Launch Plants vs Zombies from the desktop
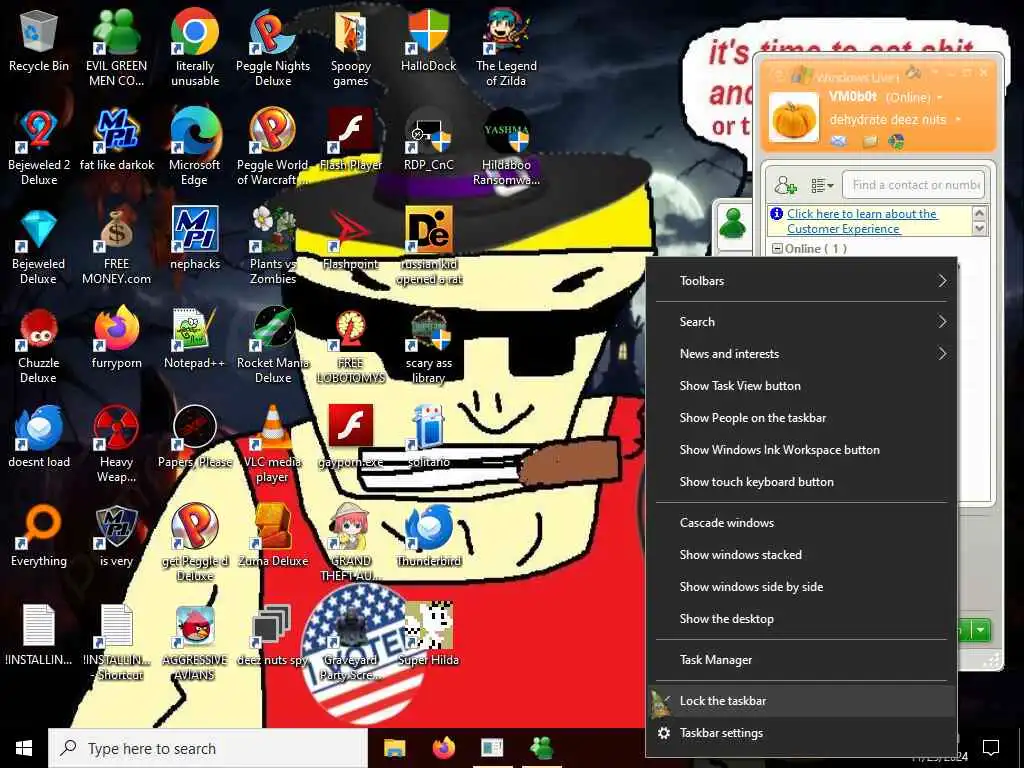 click(273, 247)
